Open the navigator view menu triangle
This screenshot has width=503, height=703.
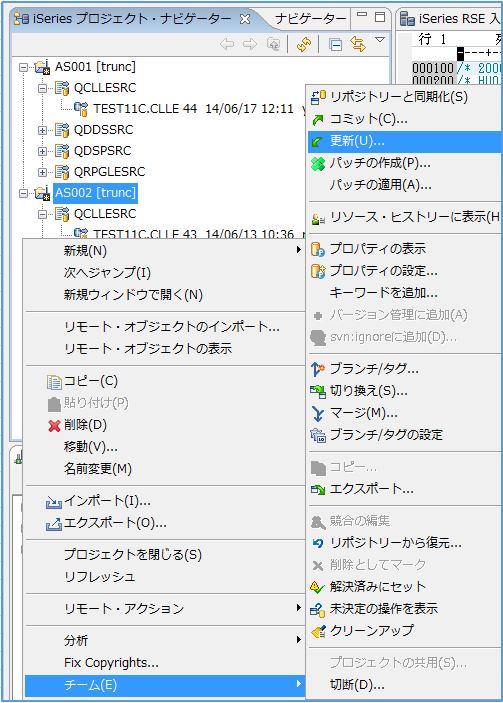pyautogui.click(x=380, y=40)
